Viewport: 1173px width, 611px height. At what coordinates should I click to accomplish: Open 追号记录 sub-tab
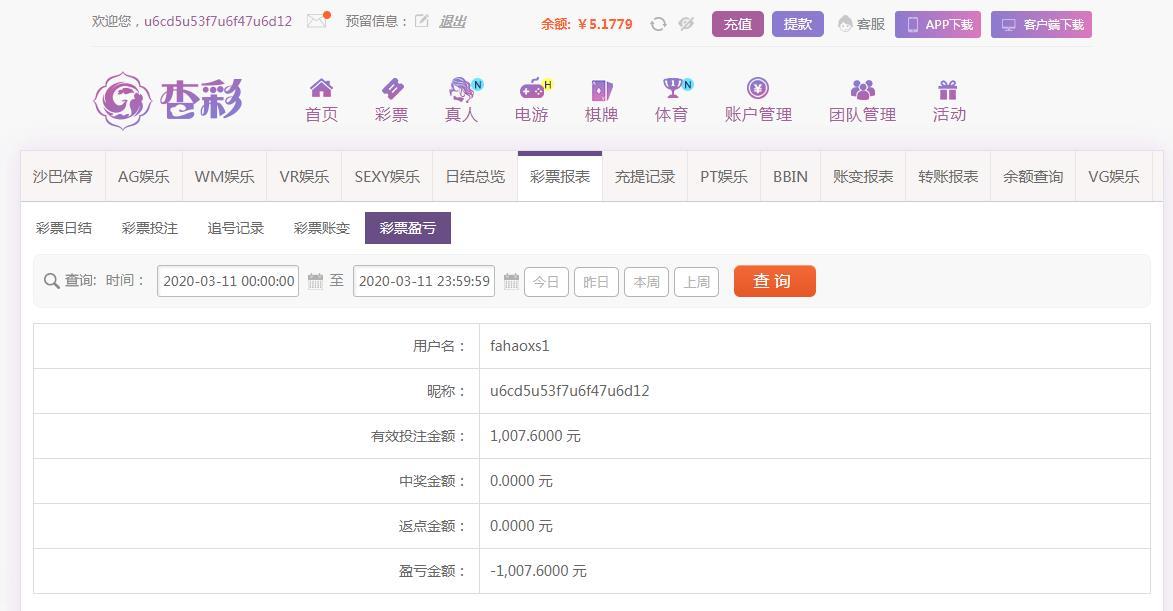[236, 228]
